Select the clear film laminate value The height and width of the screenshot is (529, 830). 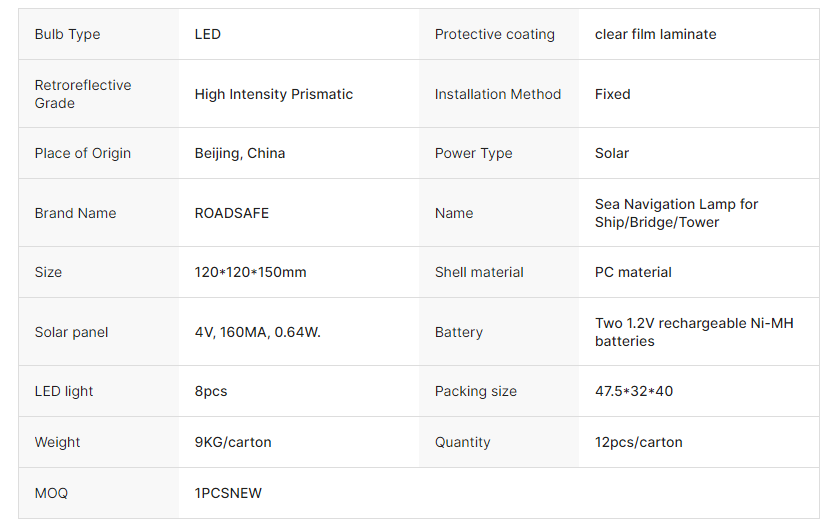pyautogui.click(x=655, y=34)
